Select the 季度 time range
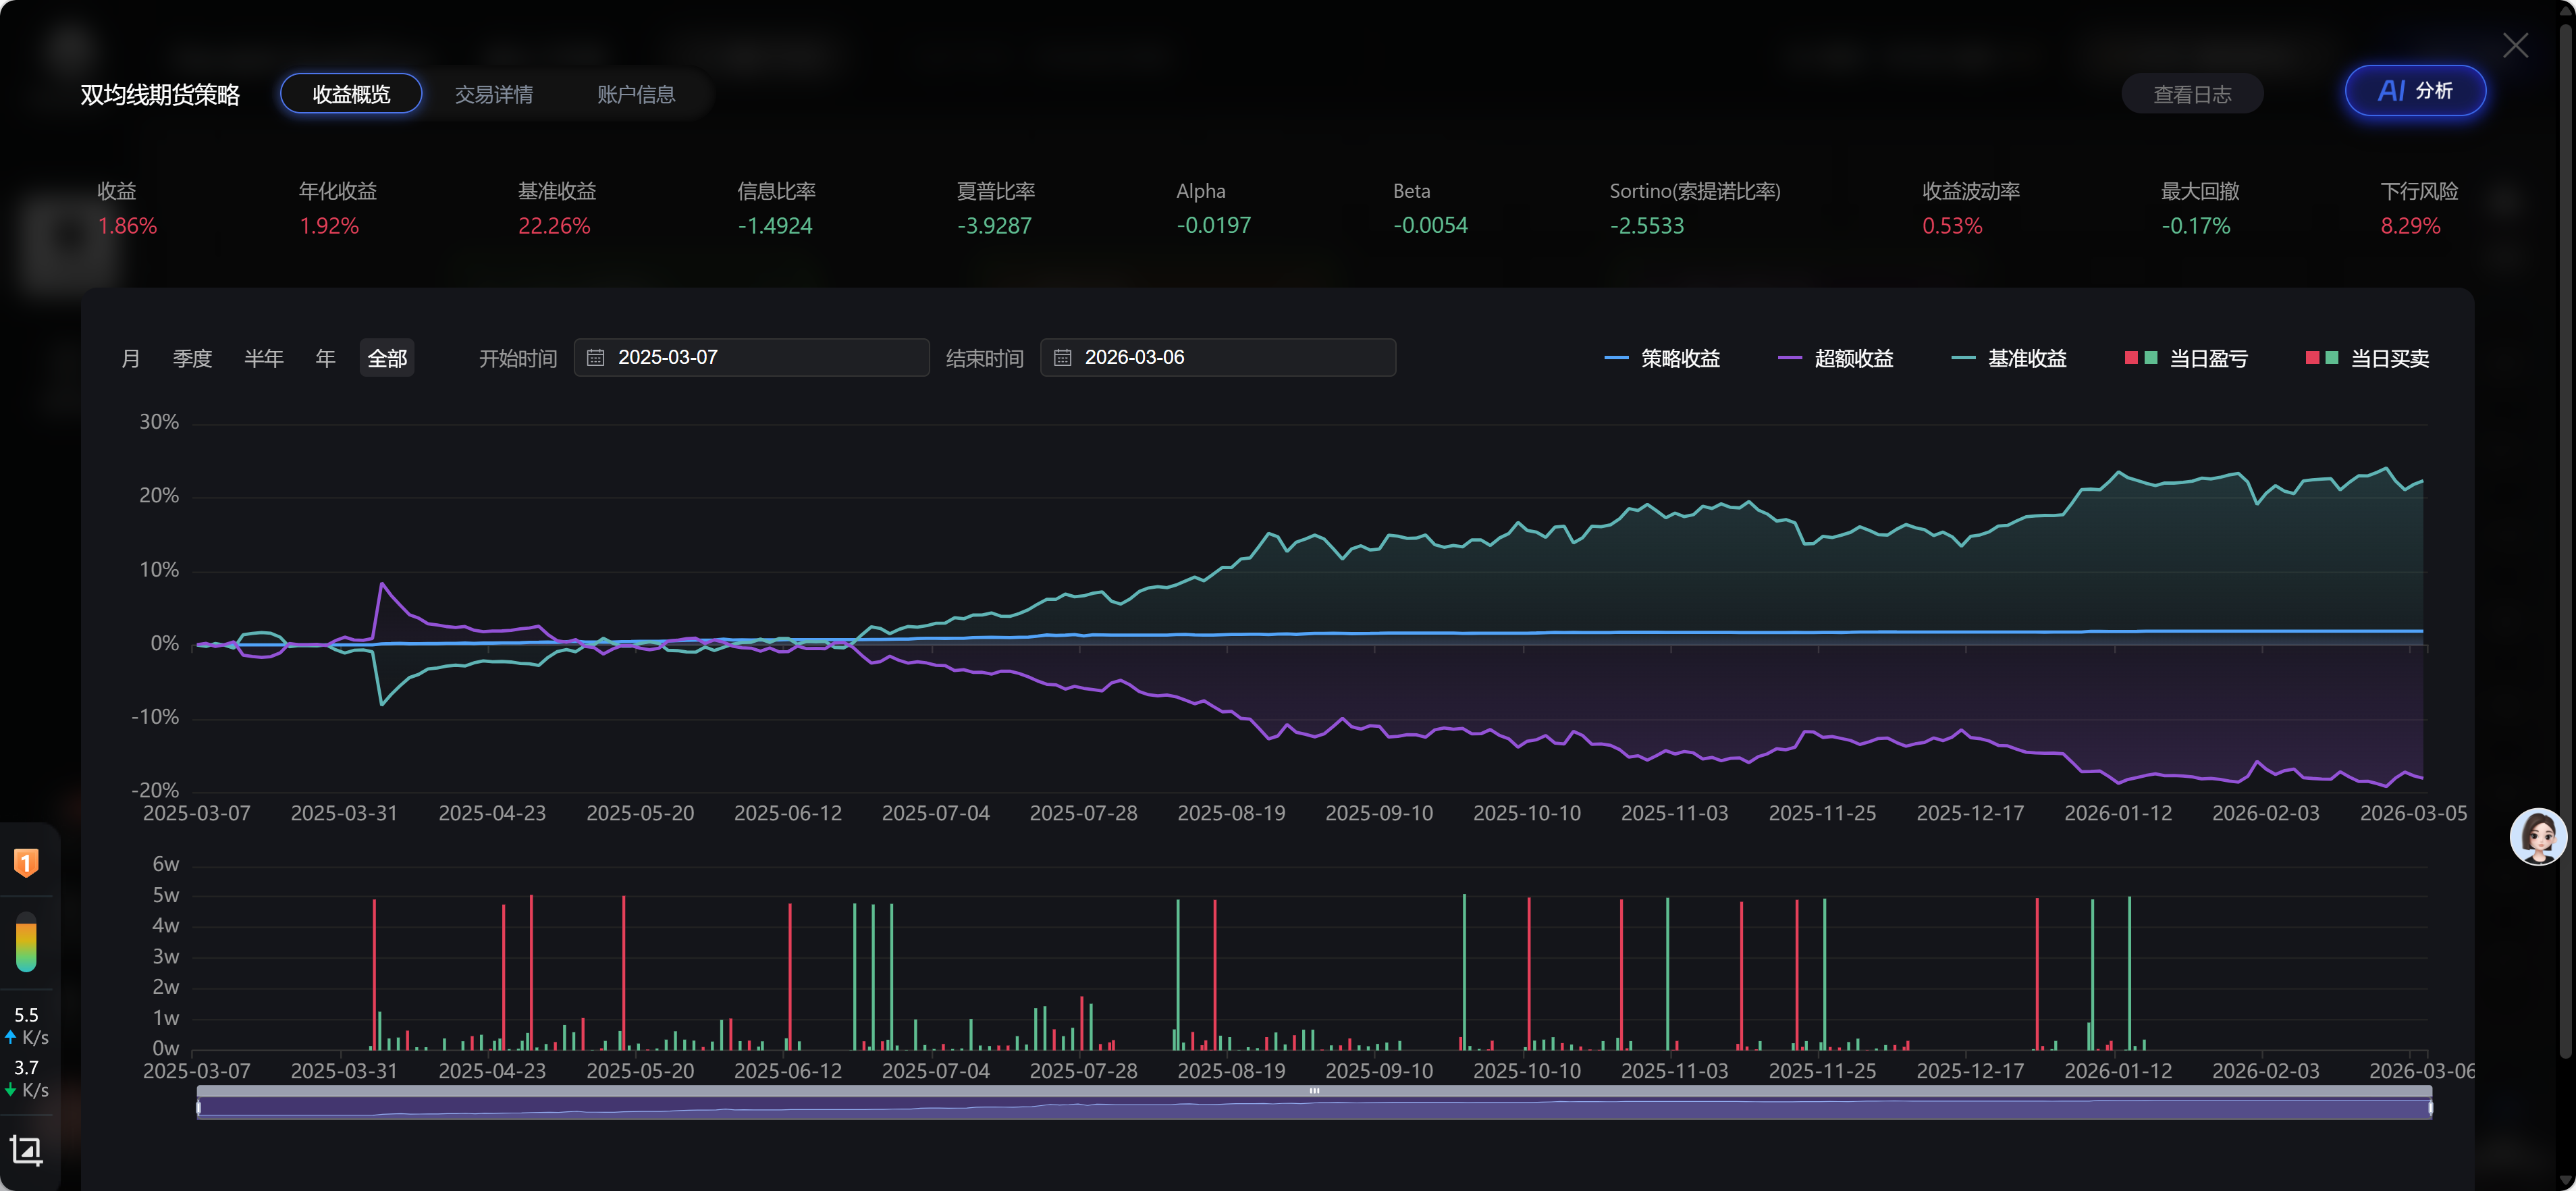The width and height of the screenshot is (2576, 1191). tap(192, 358)
